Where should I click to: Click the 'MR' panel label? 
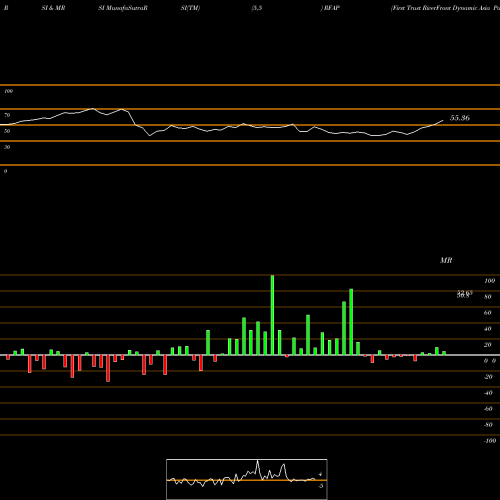pos(446,260)
